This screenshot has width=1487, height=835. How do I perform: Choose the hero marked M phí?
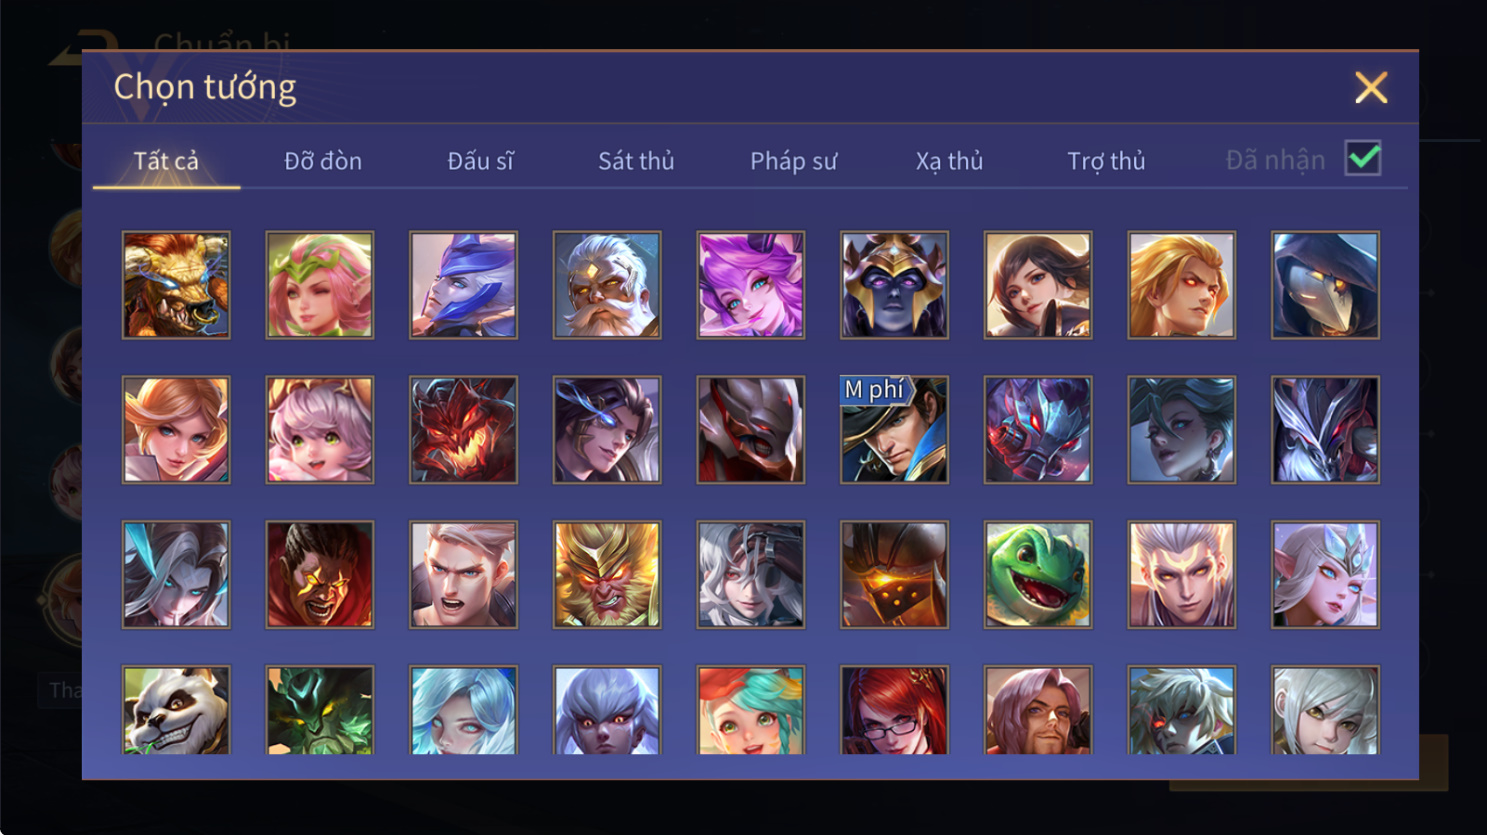pos(894,430)
